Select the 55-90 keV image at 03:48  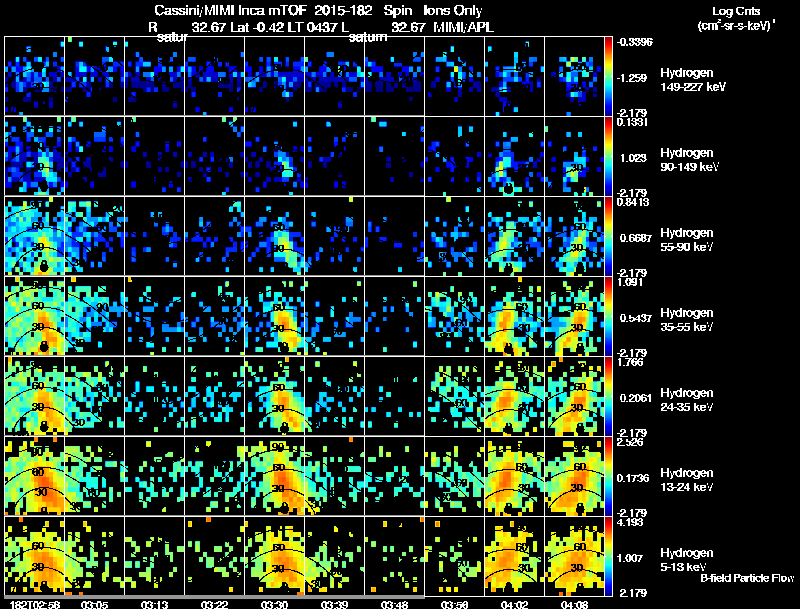(x=394, y=236)
